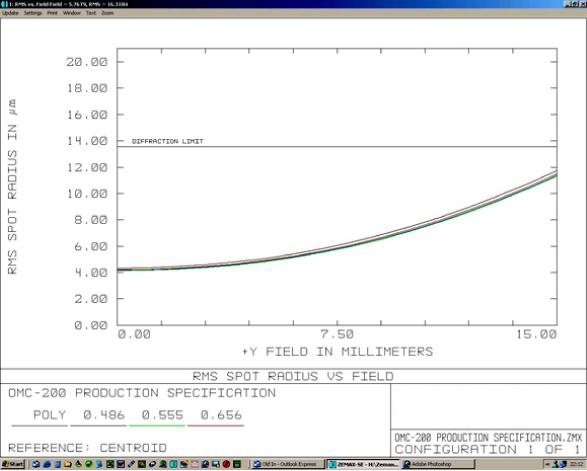
Task: Open the Window menu
Action: tap(72, 13)
